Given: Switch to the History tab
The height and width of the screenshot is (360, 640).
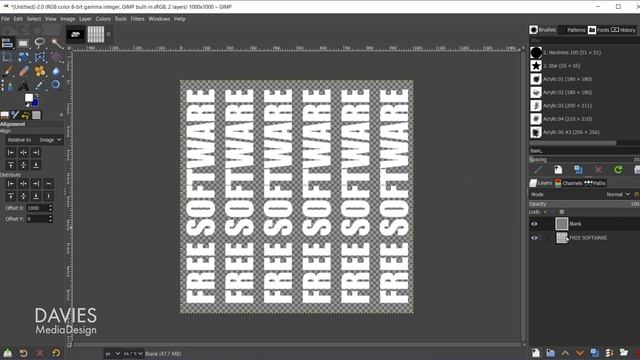Looking at the screenshot, I should (624, 30).
